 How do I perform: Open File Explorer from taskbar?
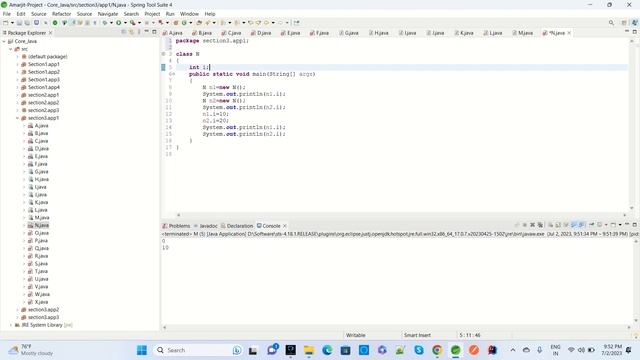click(x=309, y=350)
